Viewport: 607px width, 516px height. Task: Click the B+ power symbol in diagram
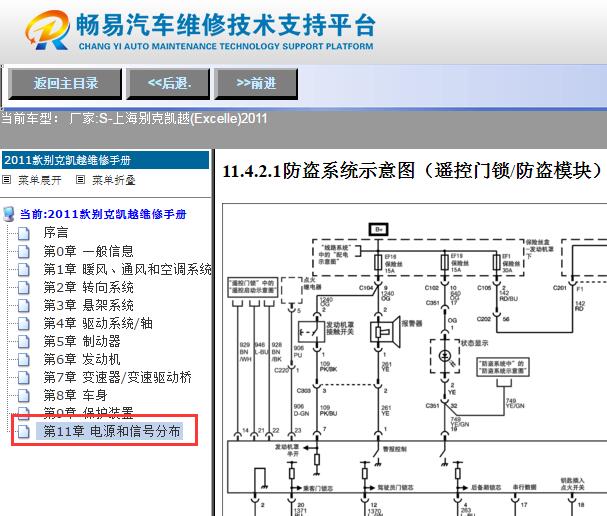378,229
